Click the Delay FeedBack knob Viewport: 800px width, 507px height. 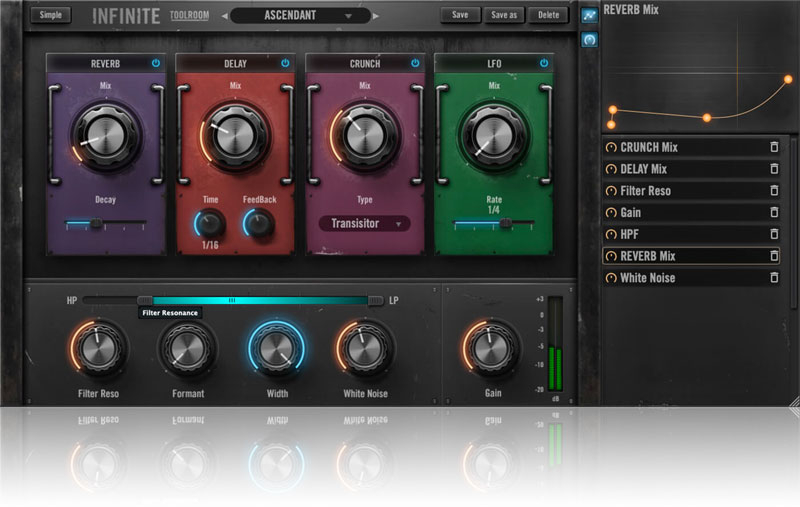(259, 224)
